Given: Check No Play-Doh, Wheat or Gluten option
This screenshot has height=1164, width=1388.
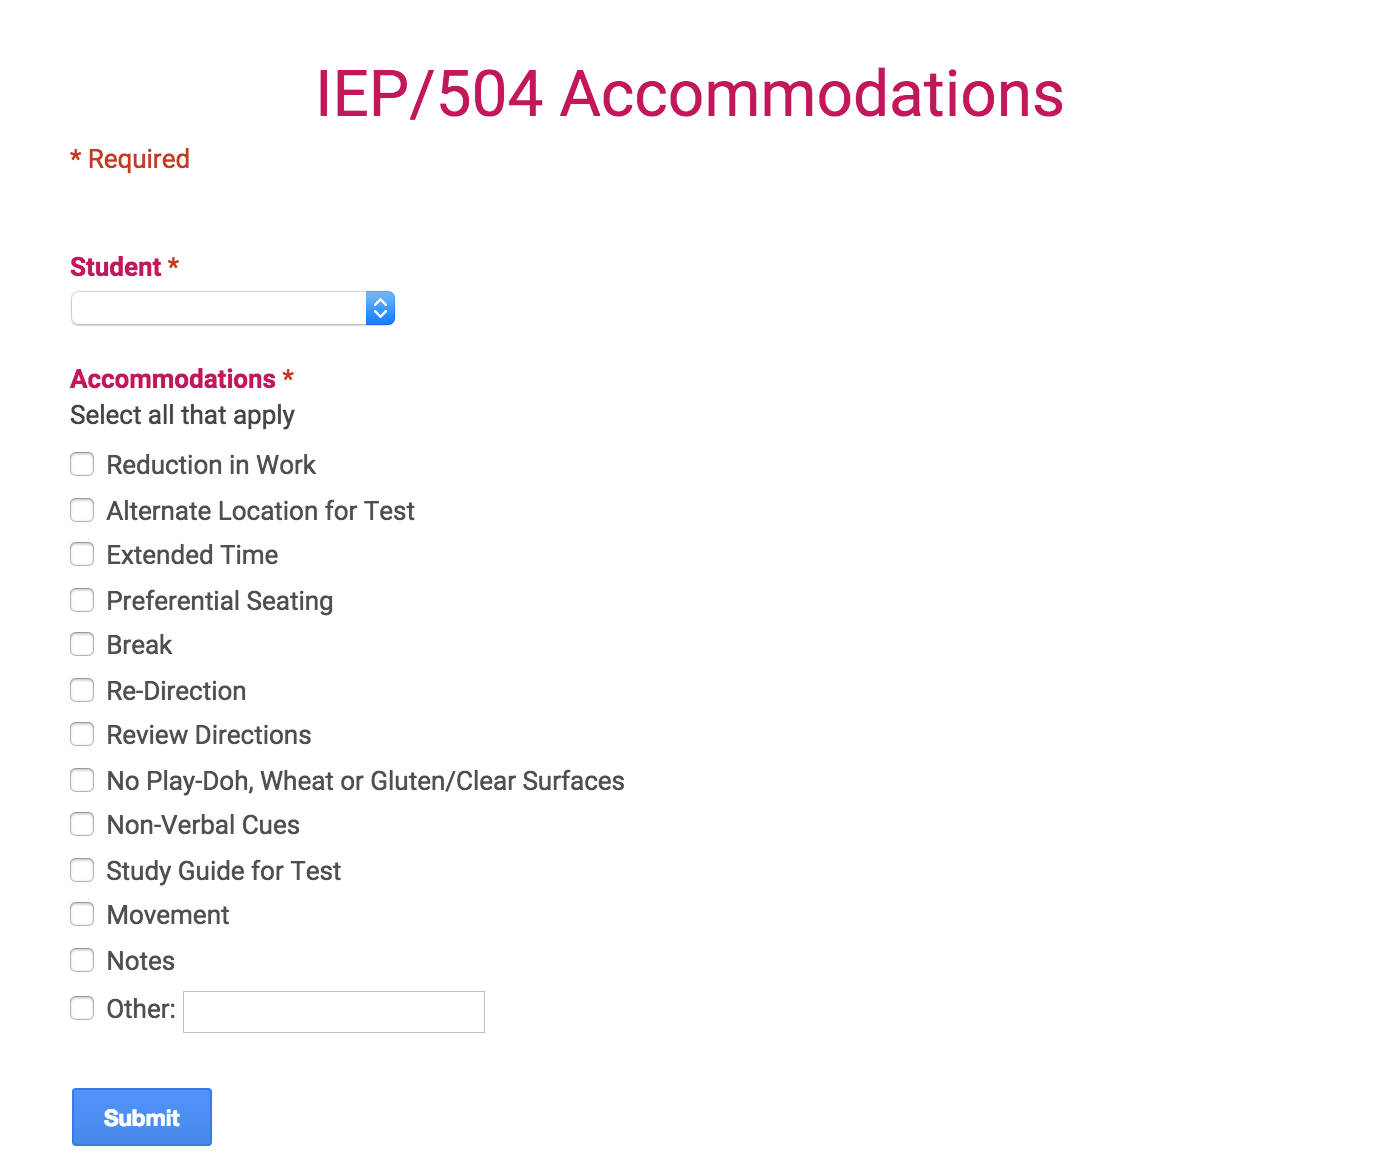Looking at the screenshot, I should click(x=82, y=780).
